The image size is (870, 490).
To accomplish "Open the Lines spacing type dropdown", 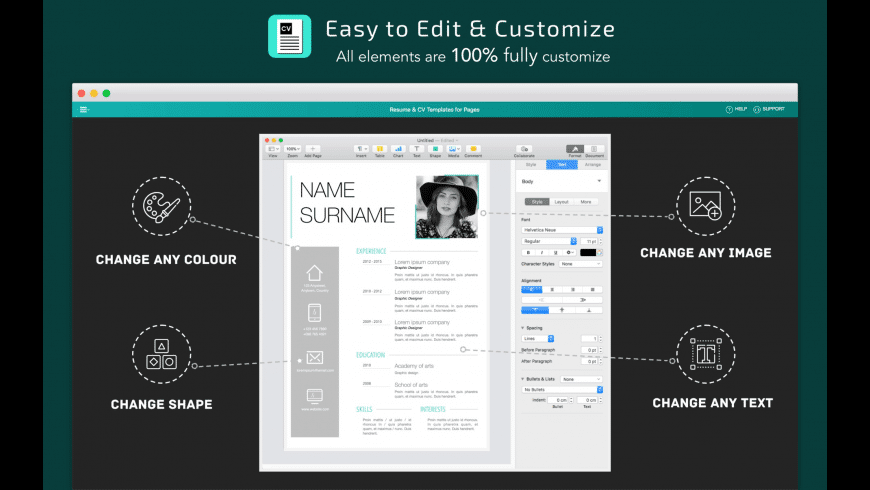I will click(538, 339).
